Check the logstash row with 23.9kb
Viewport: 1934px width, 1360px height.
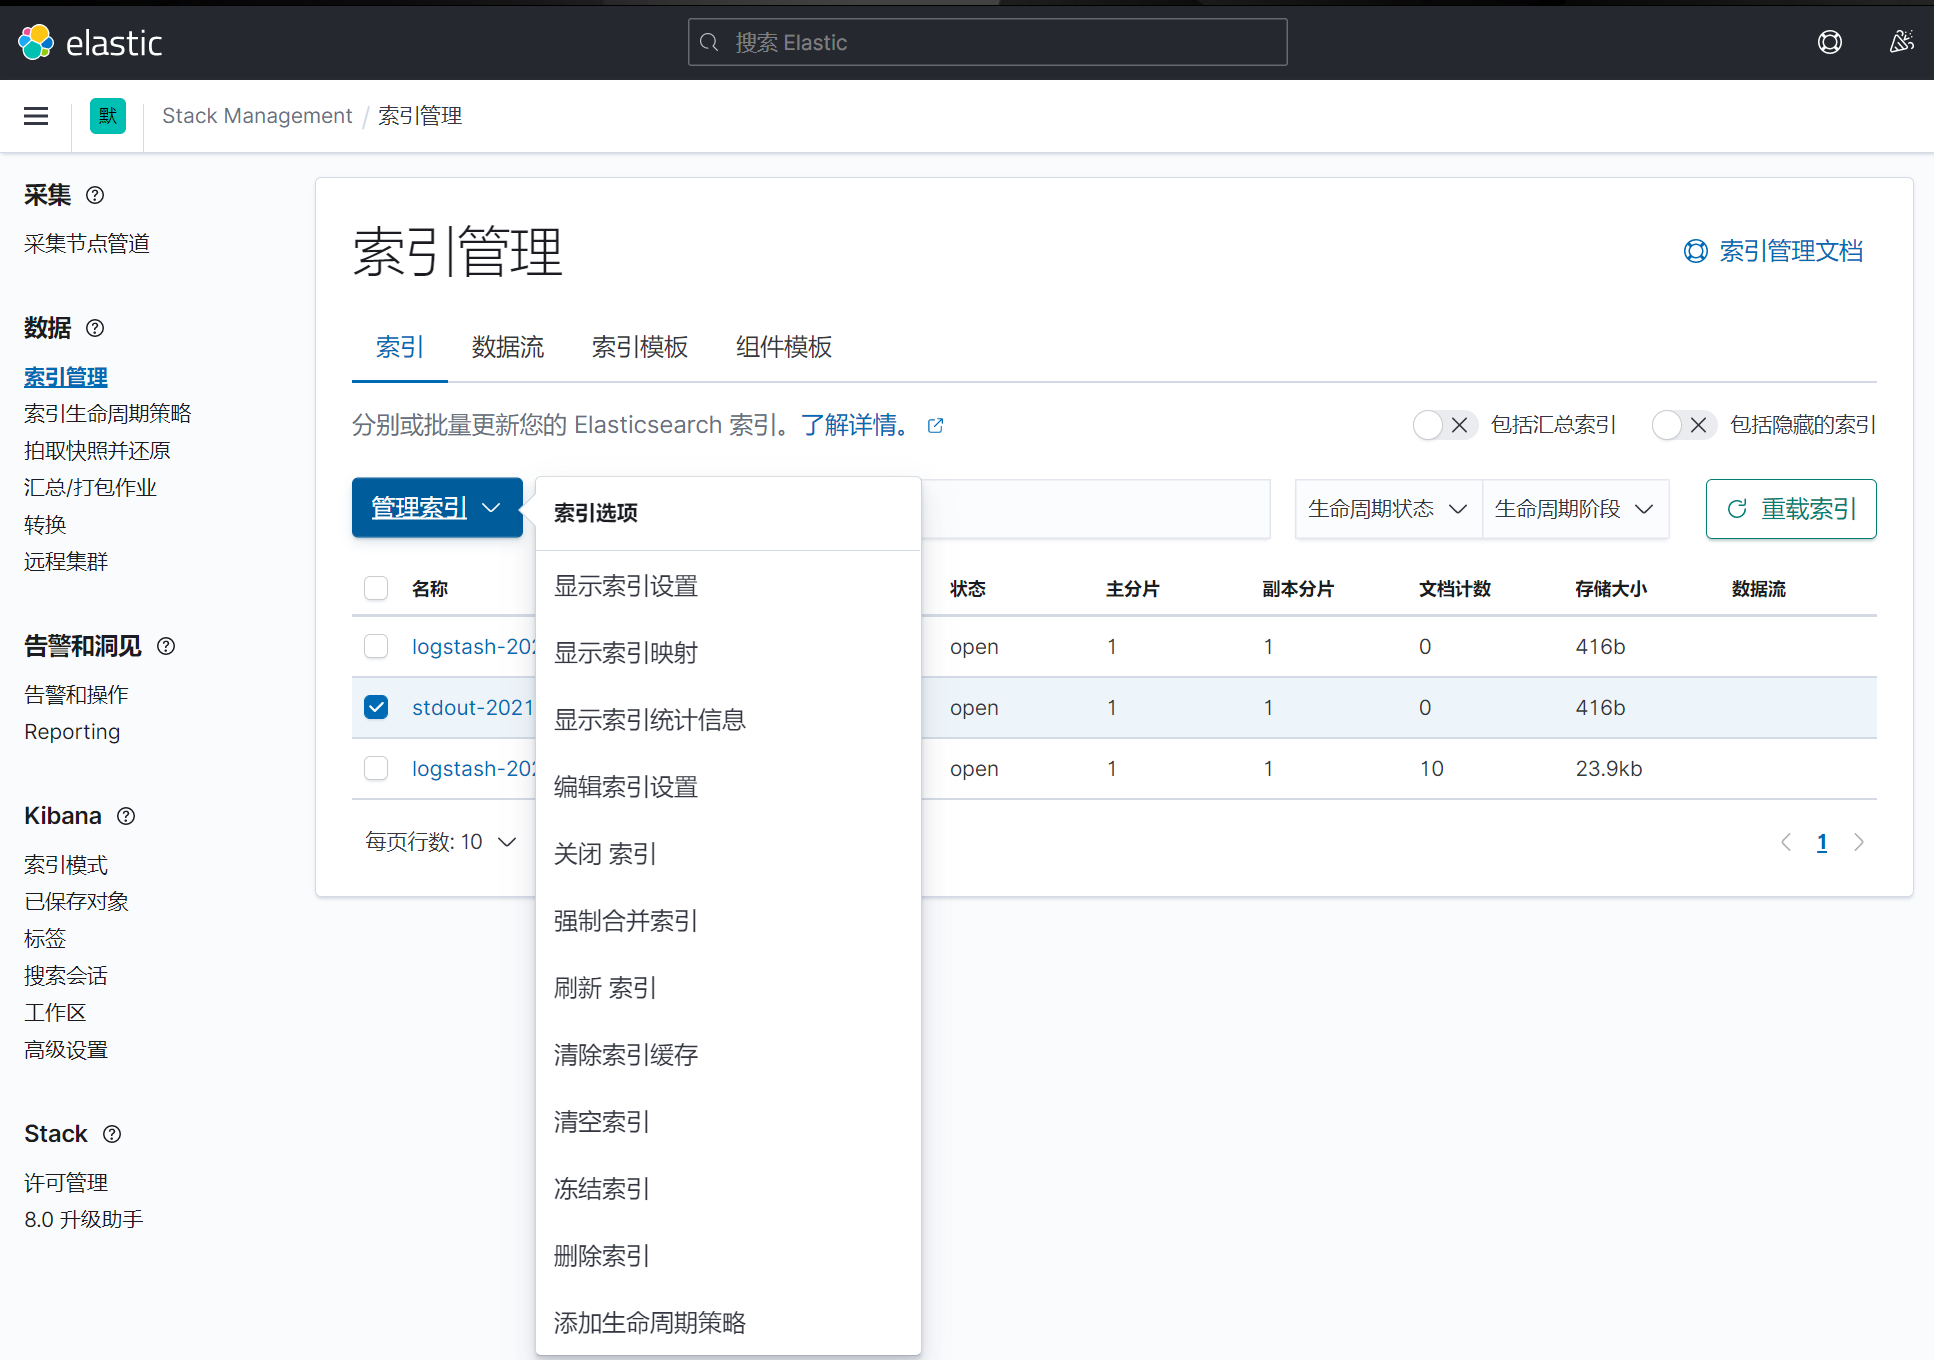[376, 769]
